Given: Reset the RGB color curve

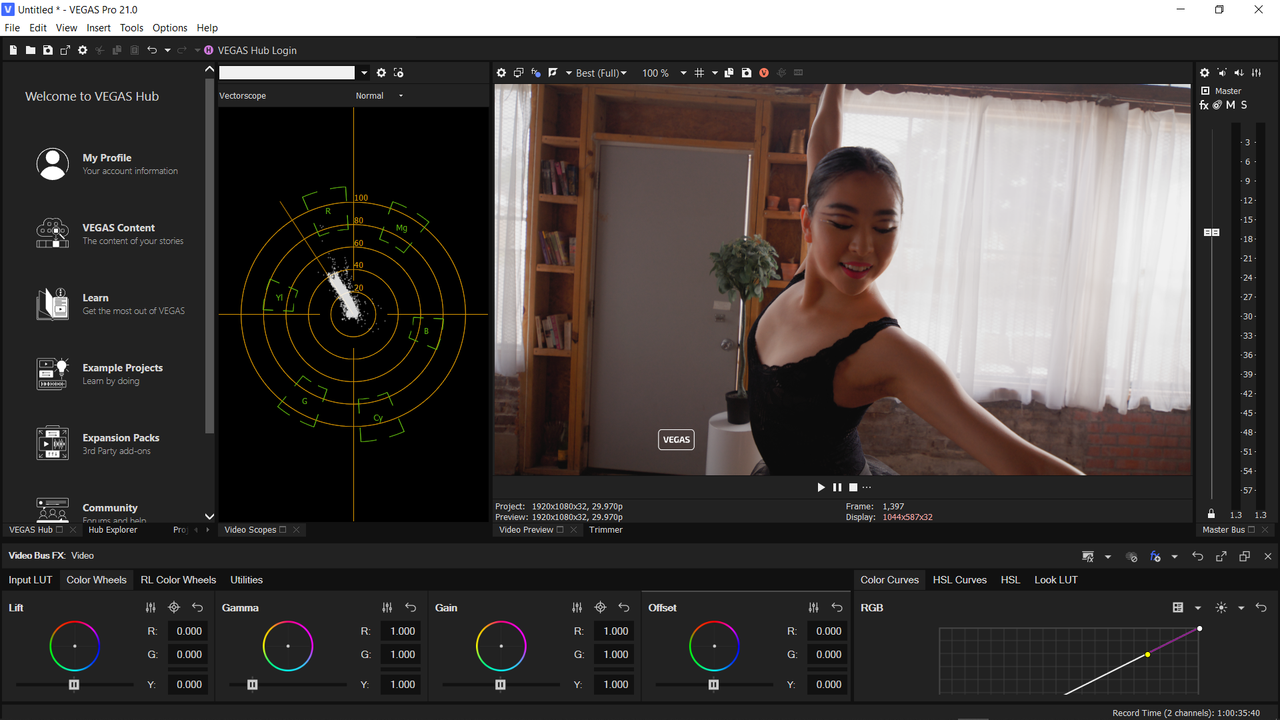Looking at the screenshot, I should [1261, 608].
